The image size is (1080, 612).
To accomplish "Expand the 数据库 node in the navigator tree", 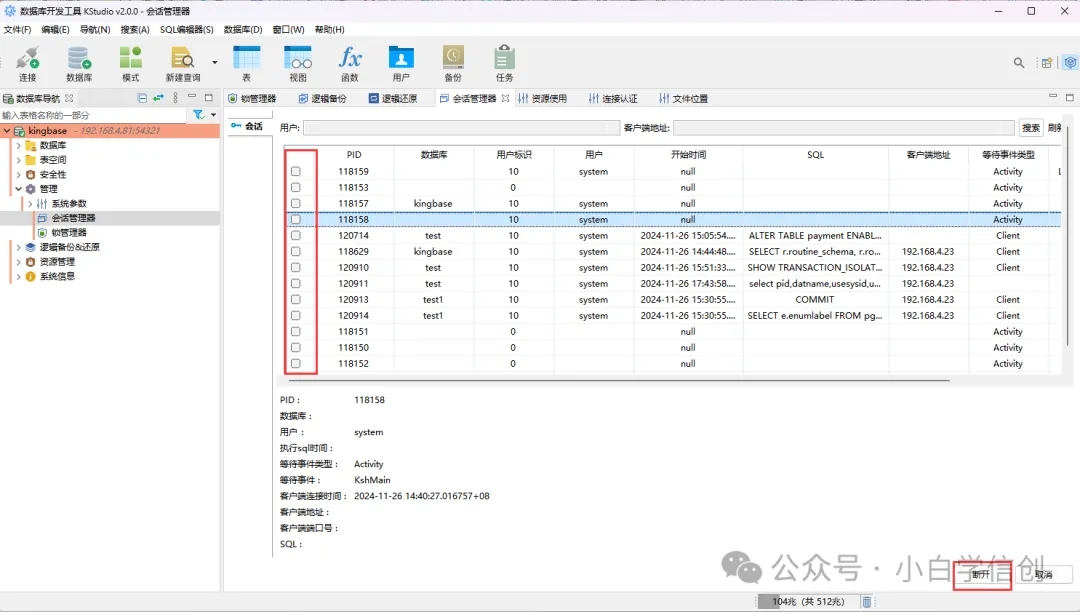I will pos(19,145).
